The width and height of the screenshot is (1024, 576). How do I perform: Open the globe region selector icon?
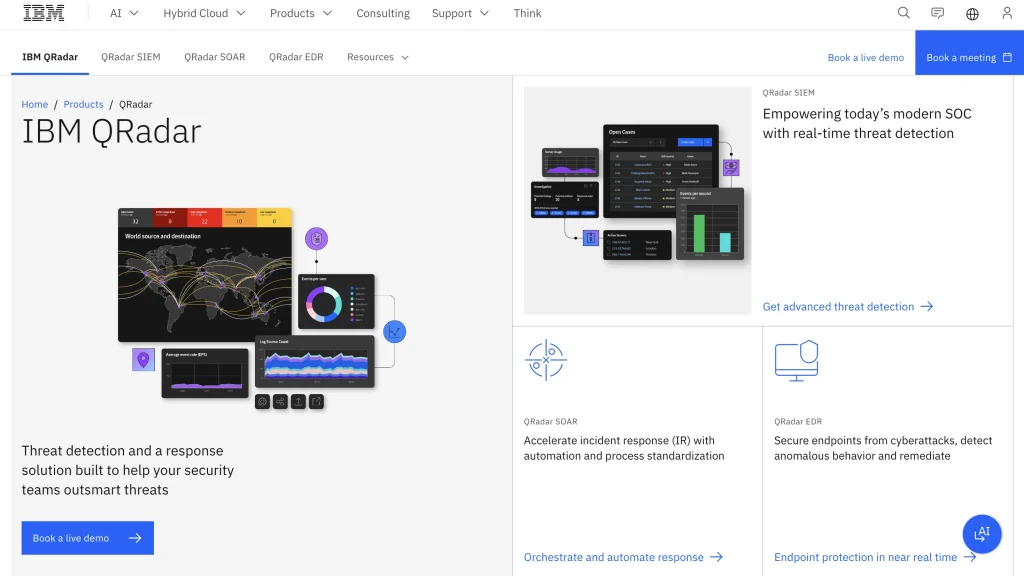pos(972,14)
